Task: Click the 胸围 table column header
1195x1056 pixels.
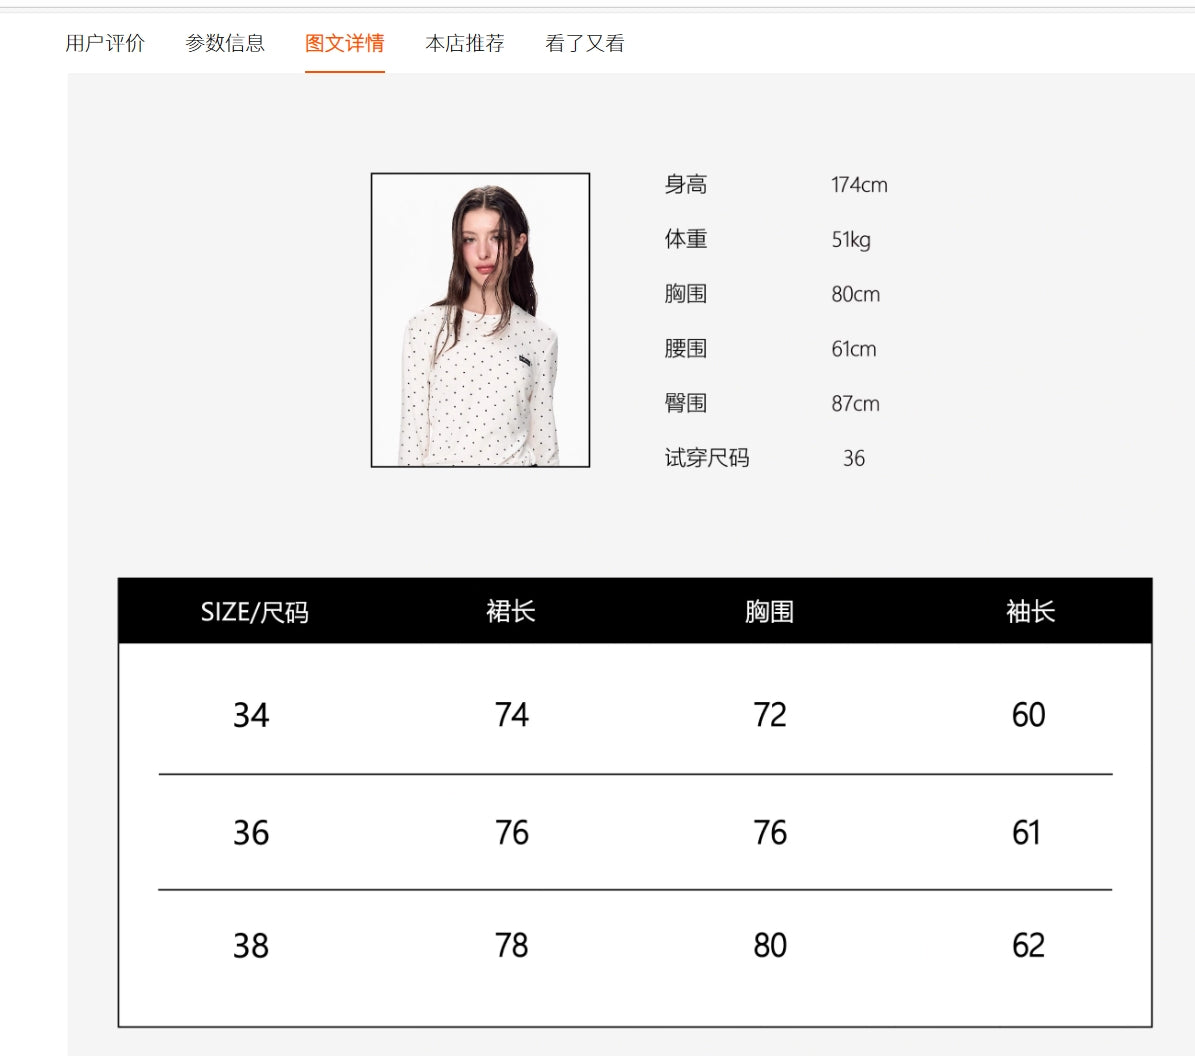Action: (x=769, y=611)
